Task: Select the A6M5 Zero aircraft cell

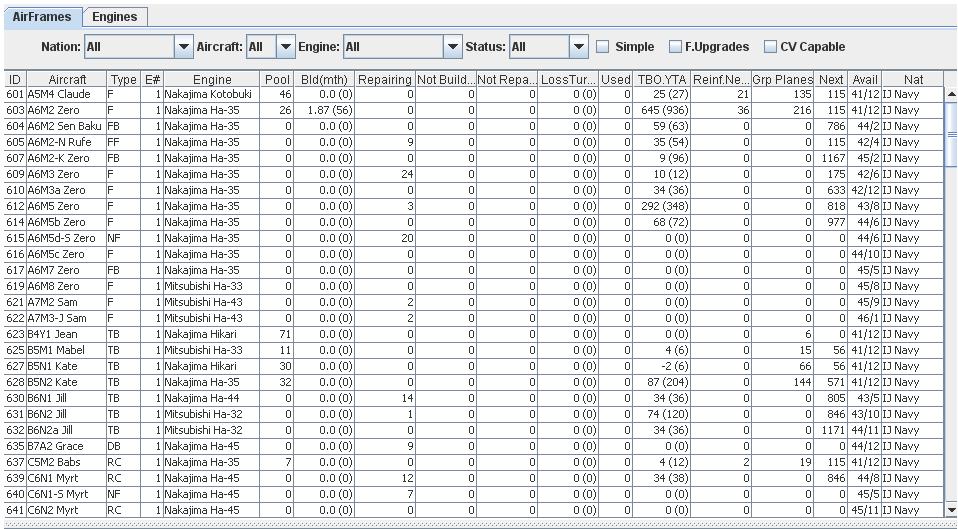Action: click(67, 206)
